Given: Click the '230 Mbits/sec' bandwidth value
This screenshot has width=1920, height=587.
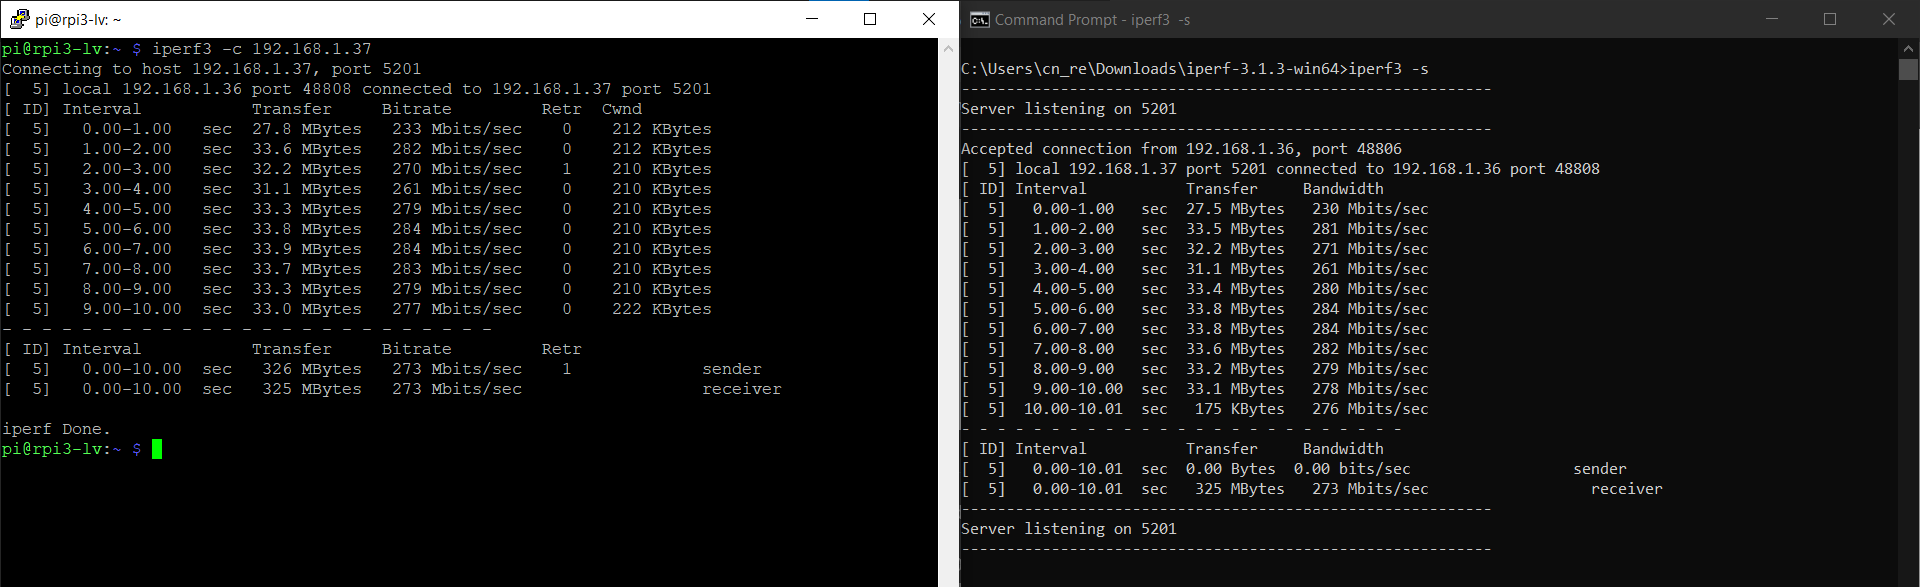Looking at the screenshot, I should [x=1370, y=209].
